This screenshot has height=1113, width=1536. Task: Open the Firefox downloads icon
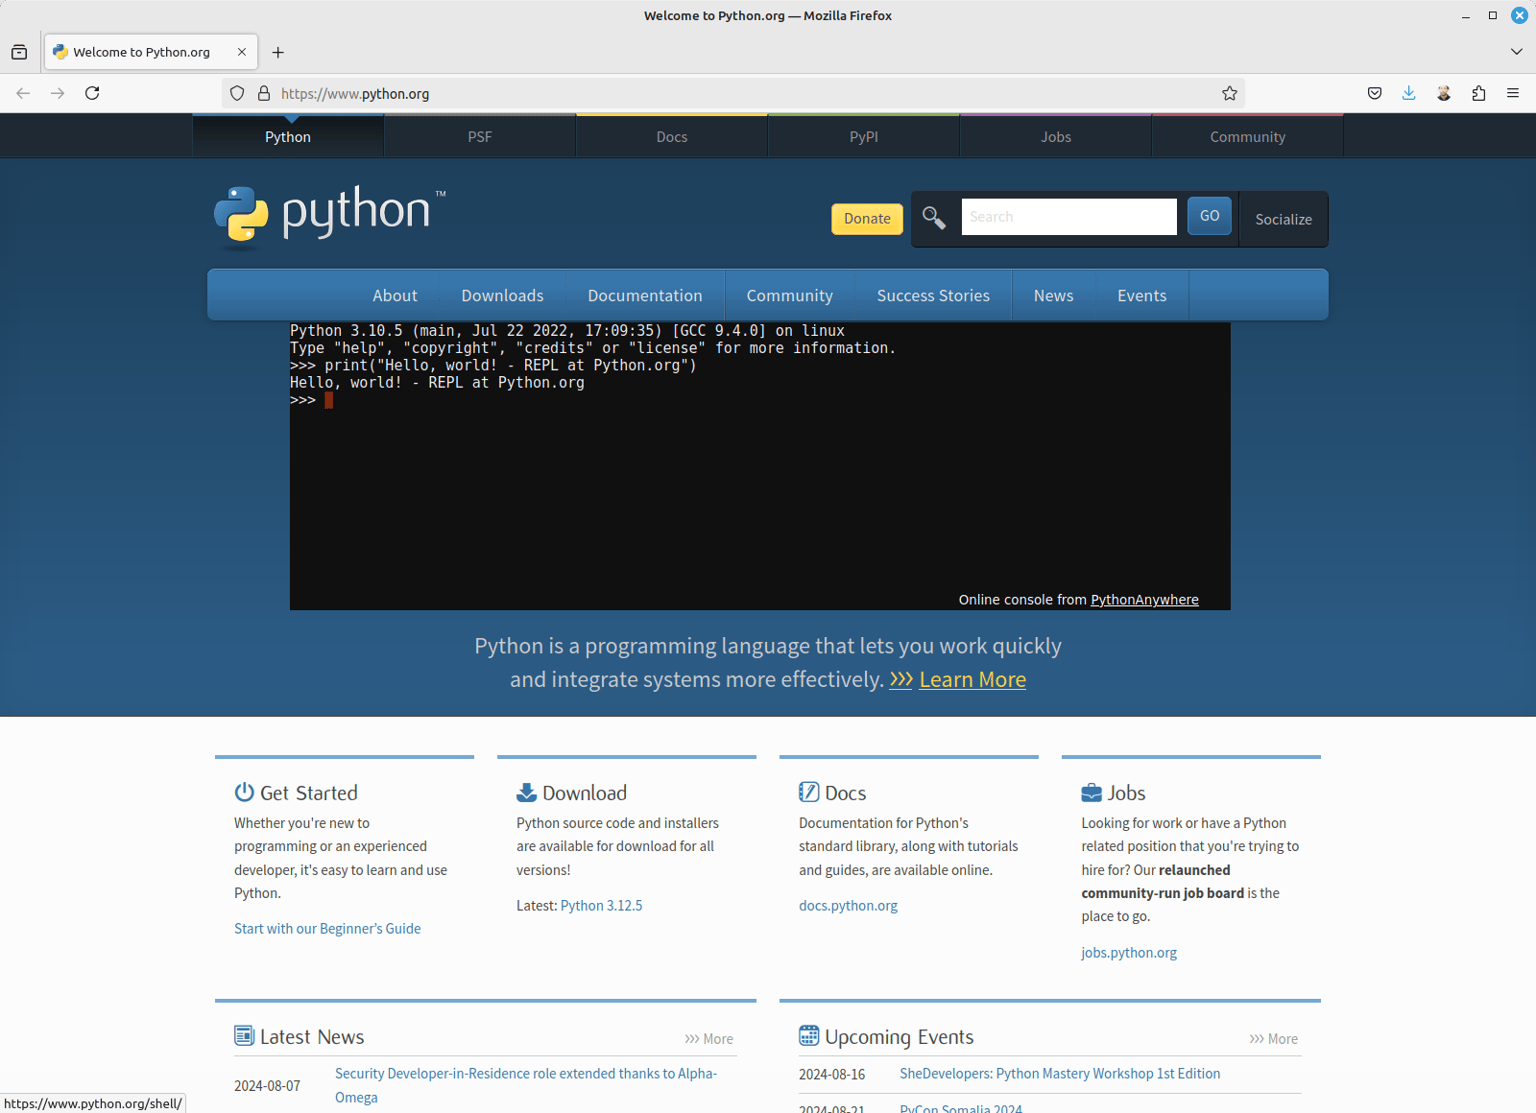point(1409,93)
